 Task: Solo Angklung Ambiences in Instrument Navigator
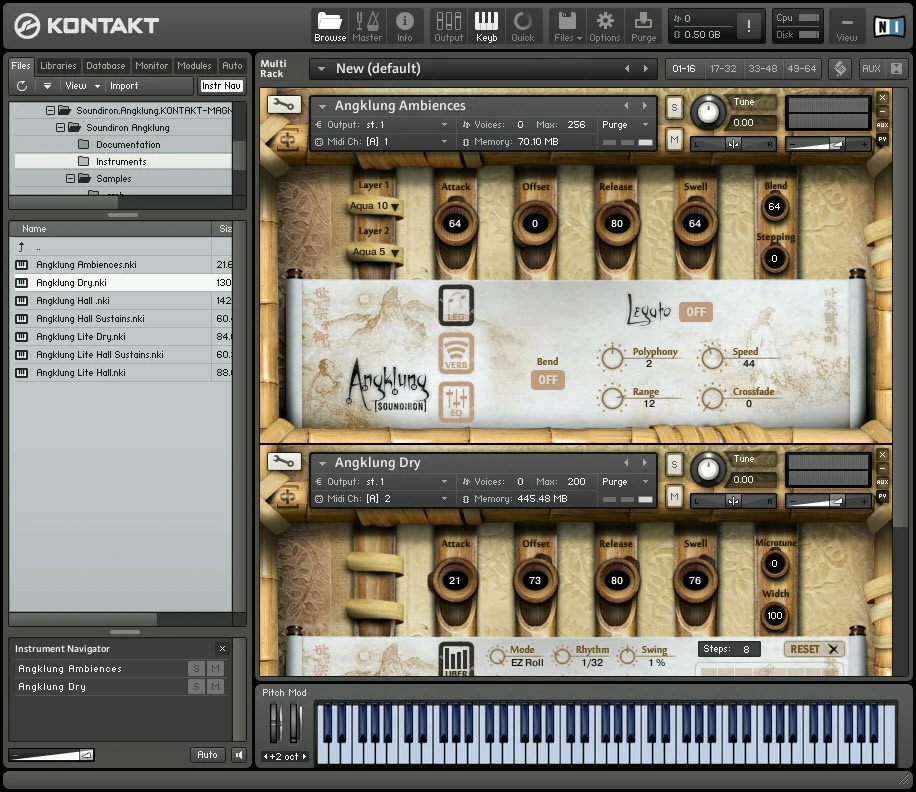coord(196,669)
